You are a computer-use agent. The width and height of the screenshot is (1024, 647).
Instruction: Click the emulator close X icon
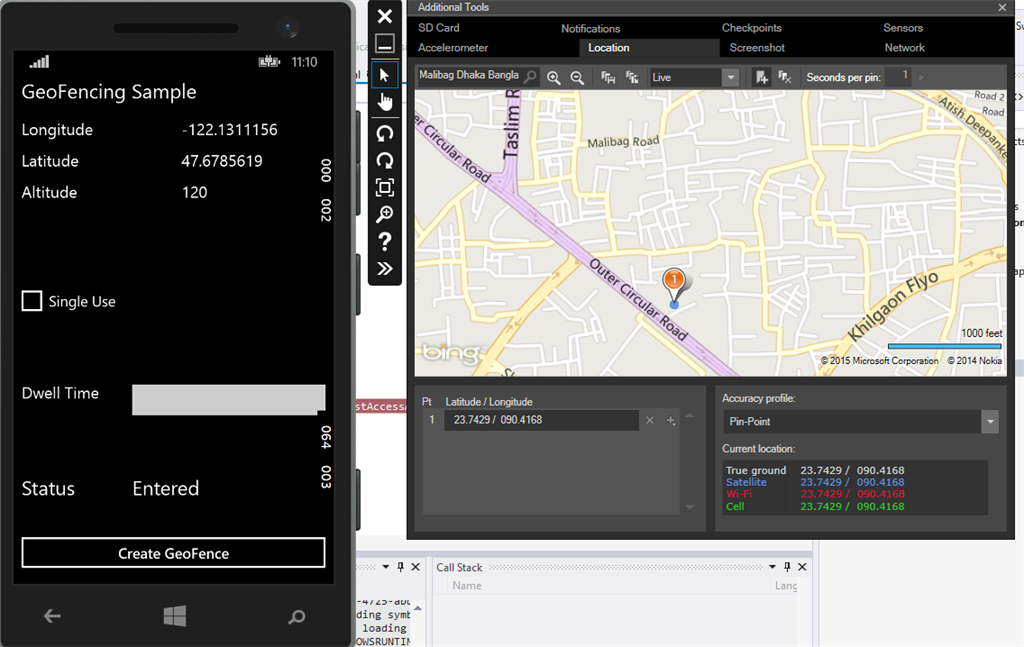click(x=385, y=16)
